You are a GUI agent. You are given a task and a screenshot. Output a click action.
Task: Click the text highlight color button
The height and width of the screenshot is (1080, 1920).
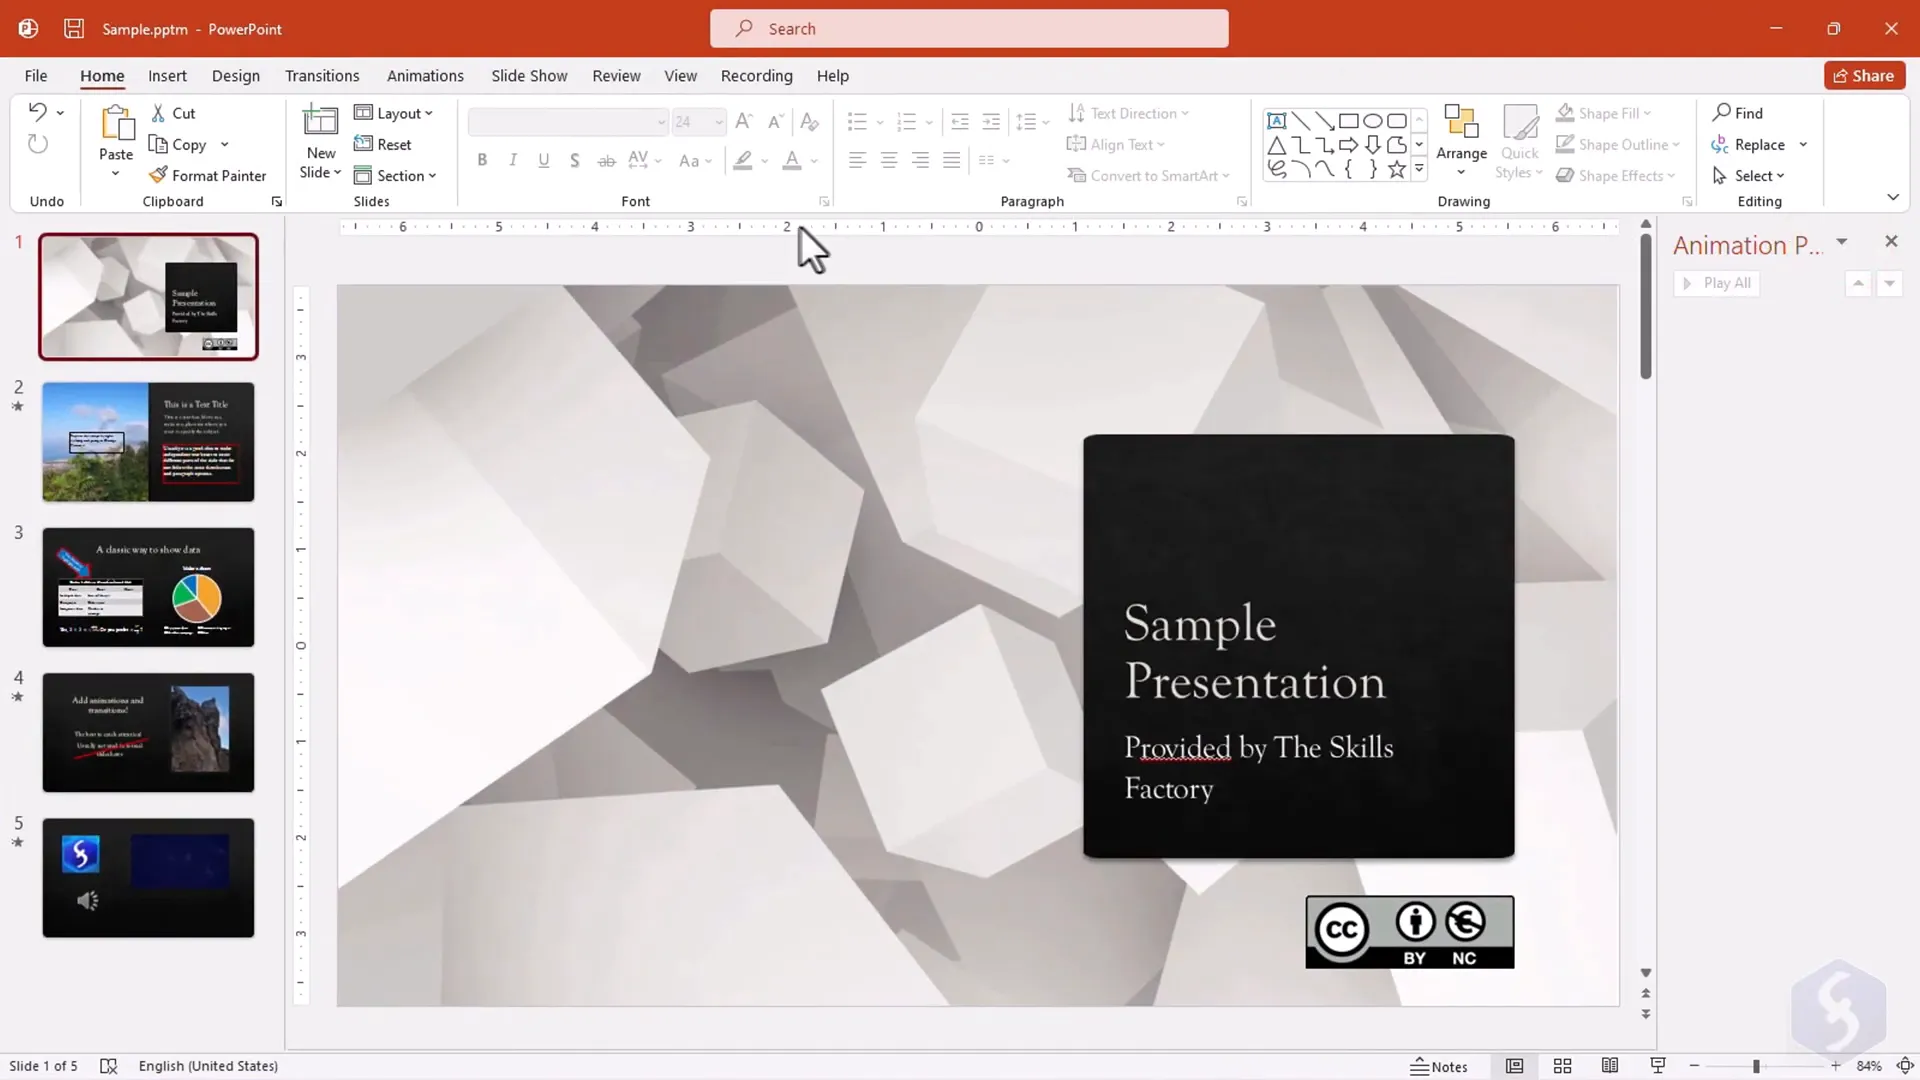tap(742, 160)
